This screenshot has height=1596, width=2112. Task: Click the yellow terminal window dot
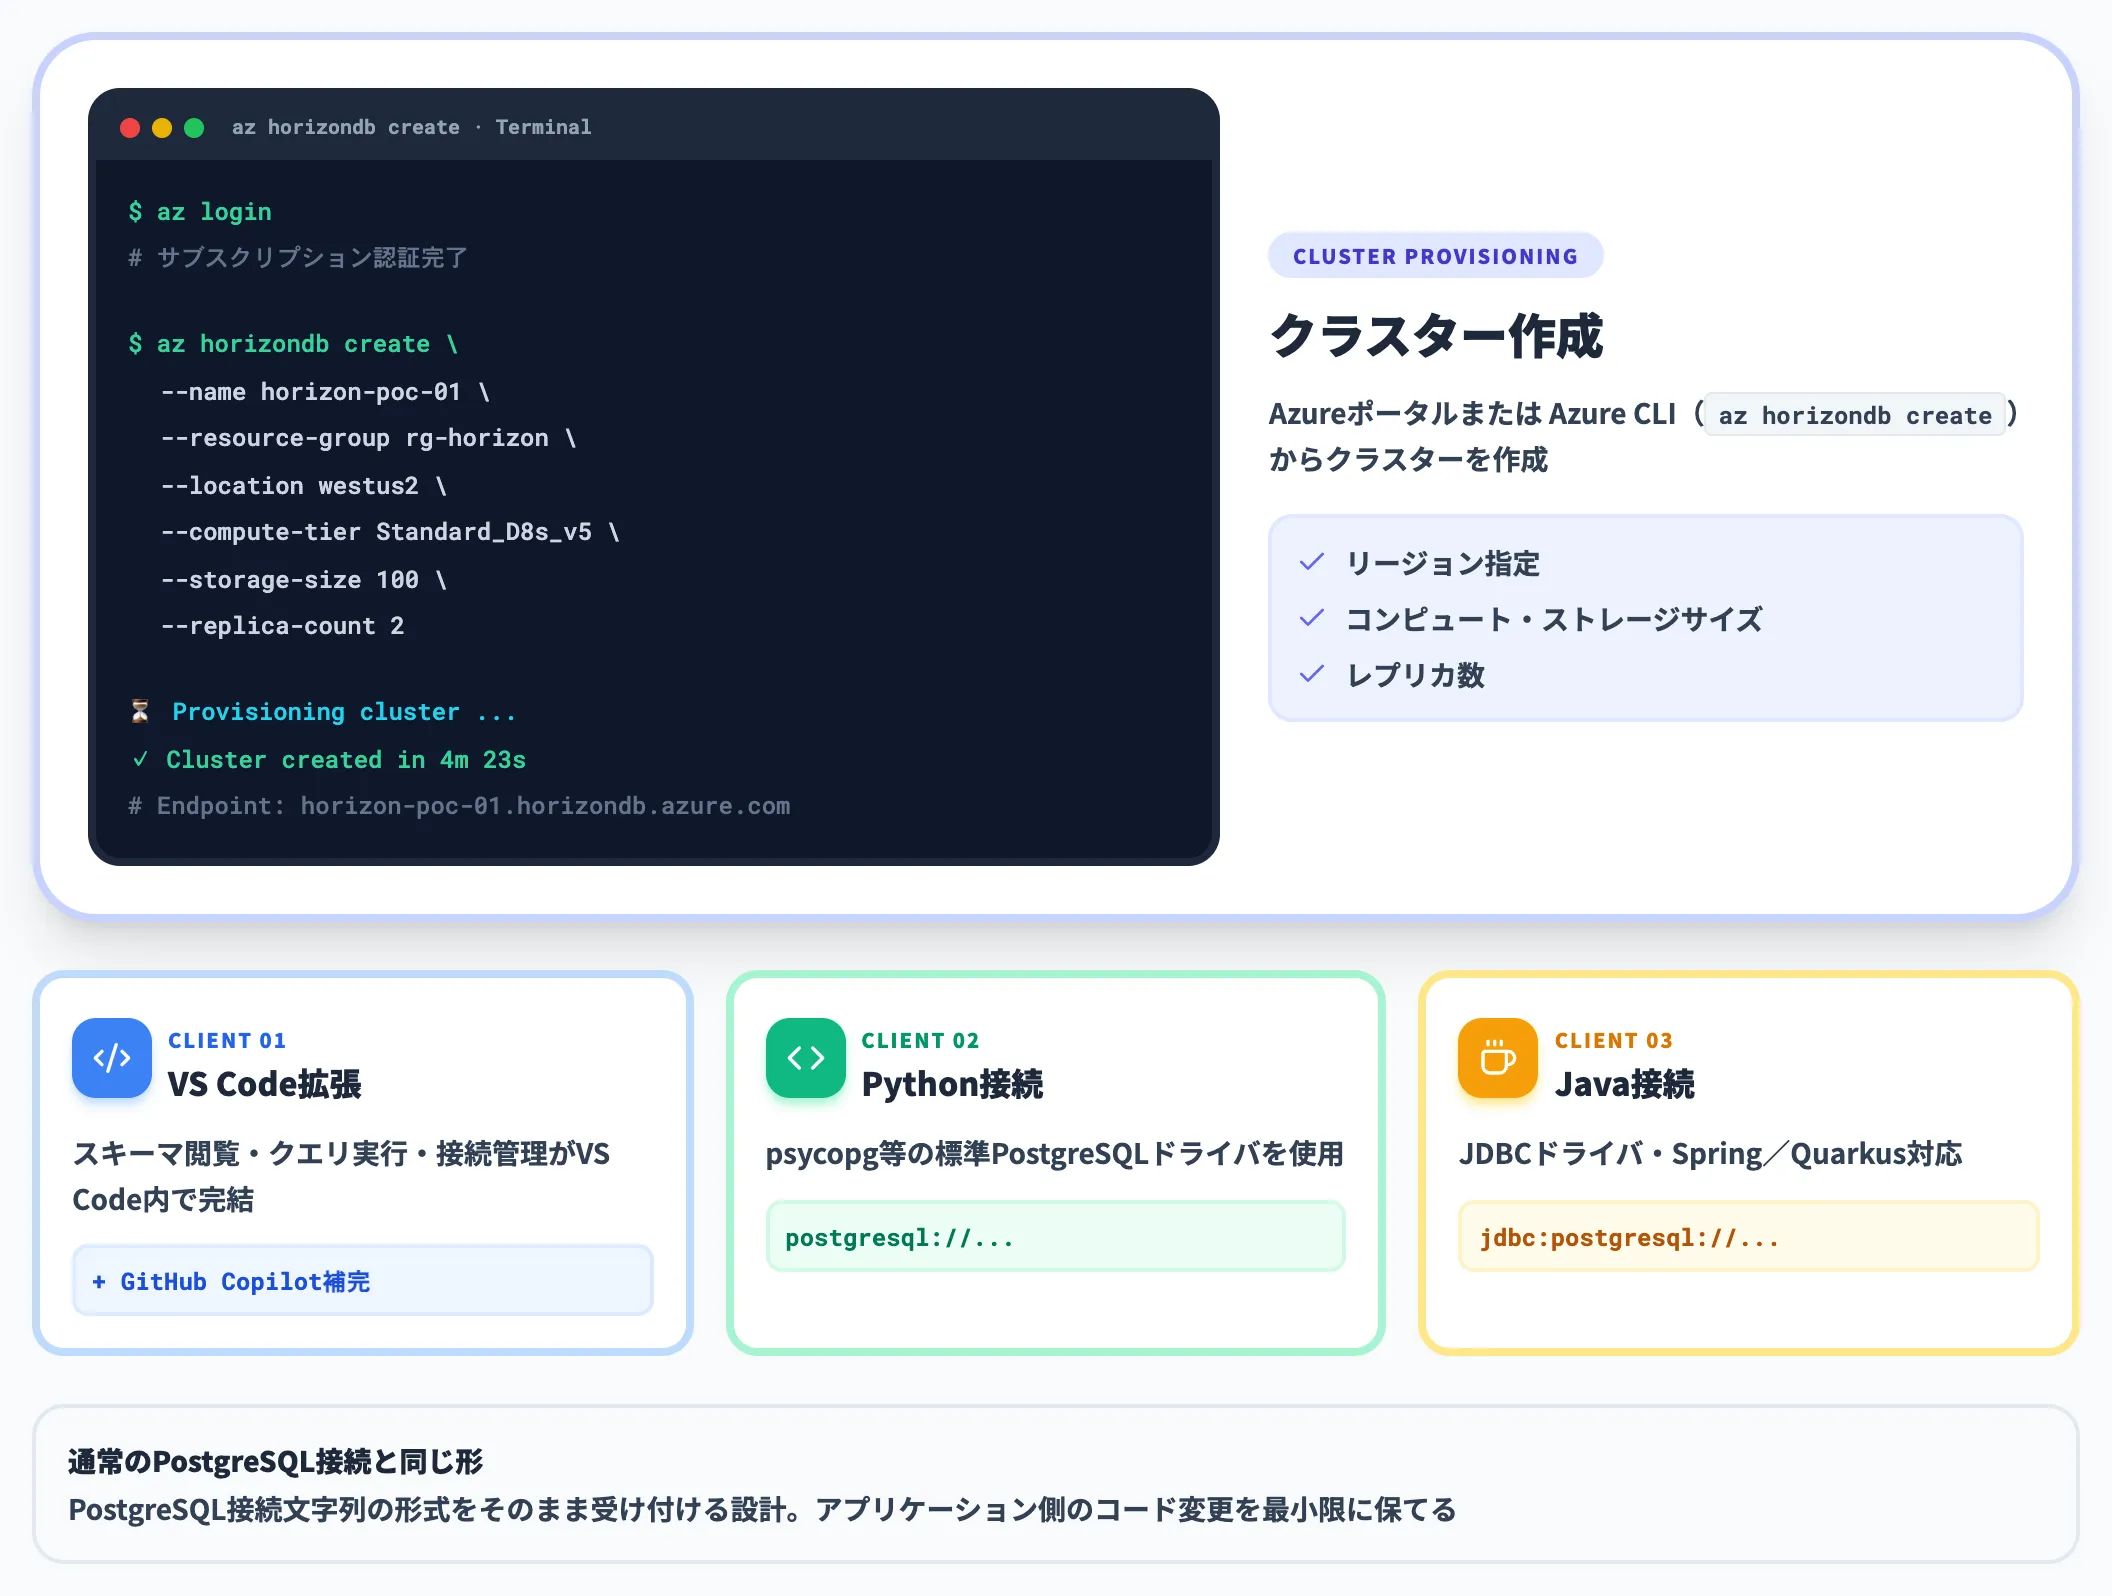(x=162, y=128)
